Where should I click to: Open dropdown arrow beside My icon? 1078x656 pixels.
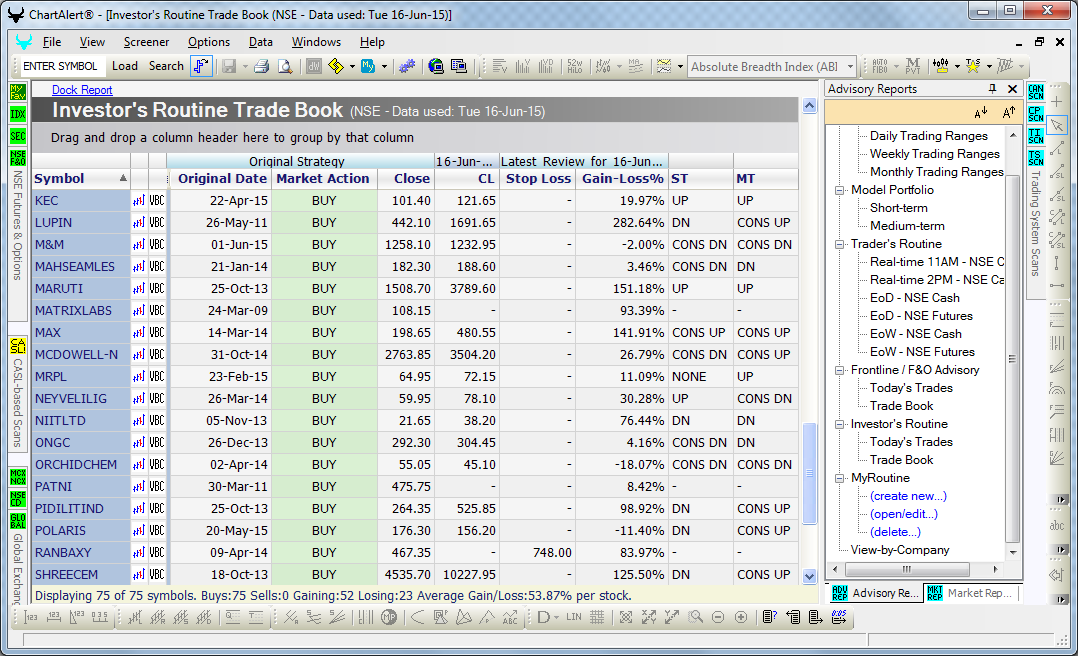[x=384, y=67]
